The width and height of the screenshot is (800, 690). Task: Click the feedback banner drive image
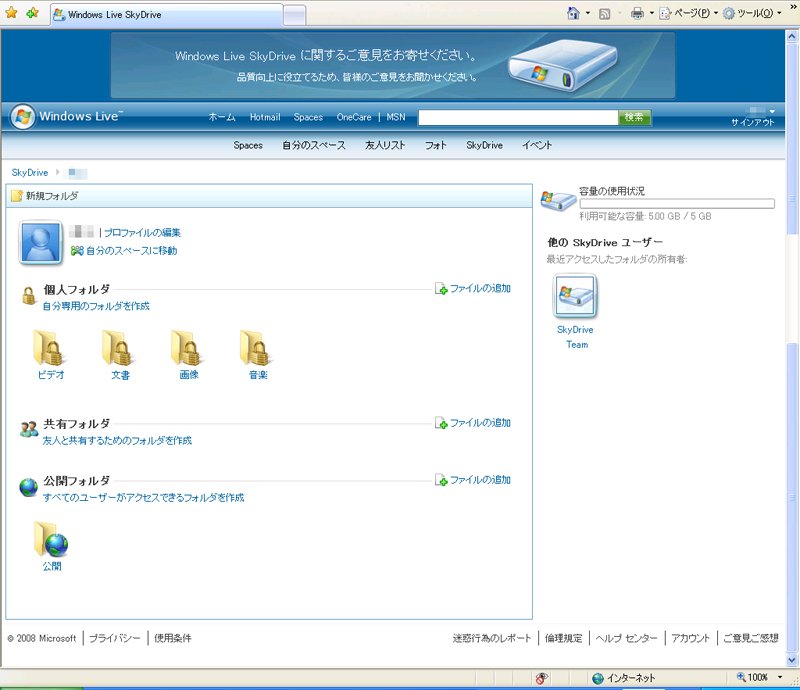[x=563, y=65]
